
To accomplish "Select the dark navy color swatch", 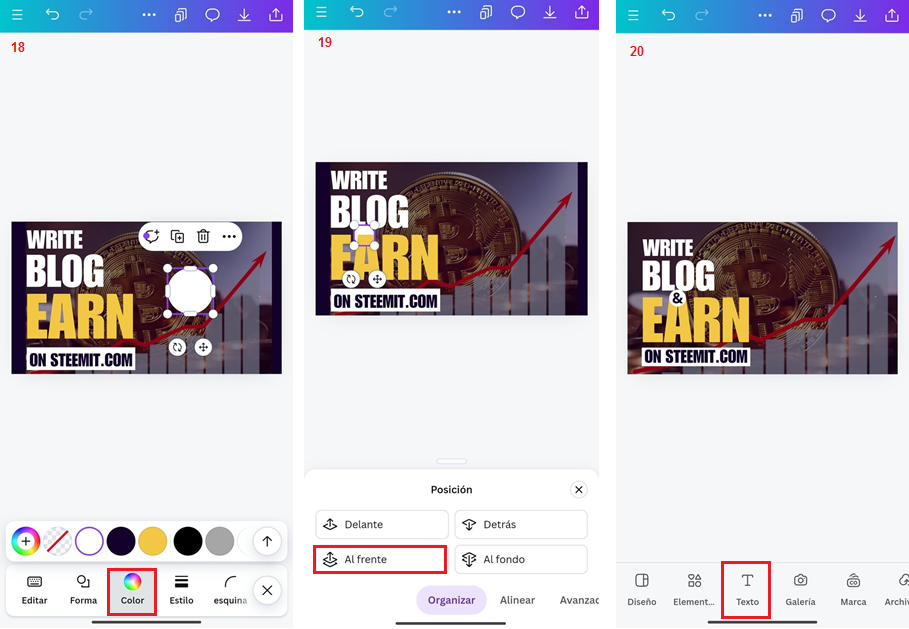I will (x=121, y=541).
